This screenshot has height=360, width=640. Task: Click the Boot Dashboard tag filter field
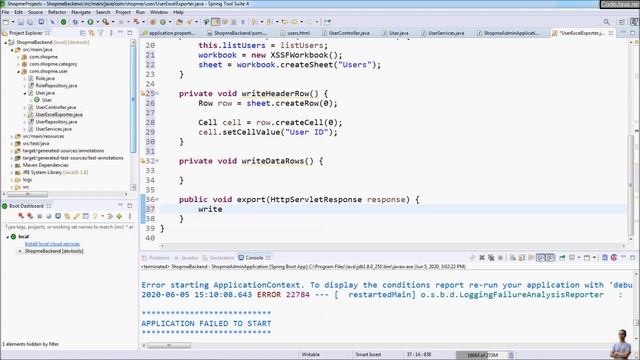coord(69,227)
